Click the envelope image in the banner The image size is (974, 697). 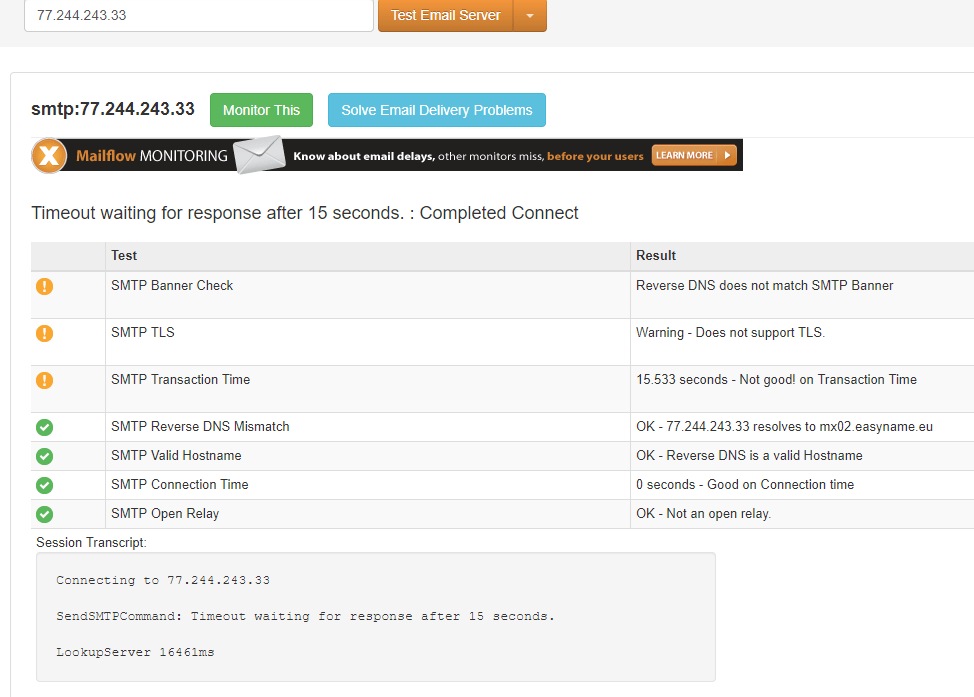click(259, 155)
